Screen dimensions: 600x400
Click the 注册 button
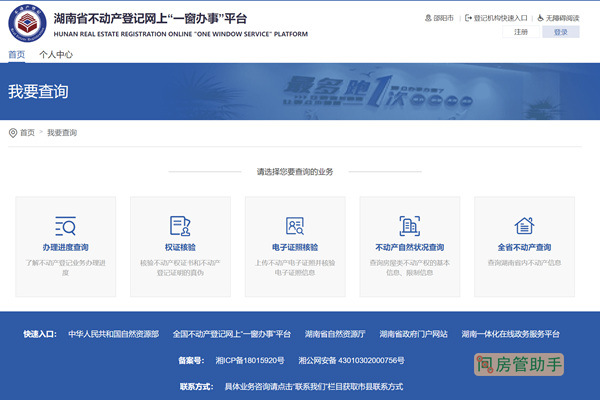coord(521,32)
